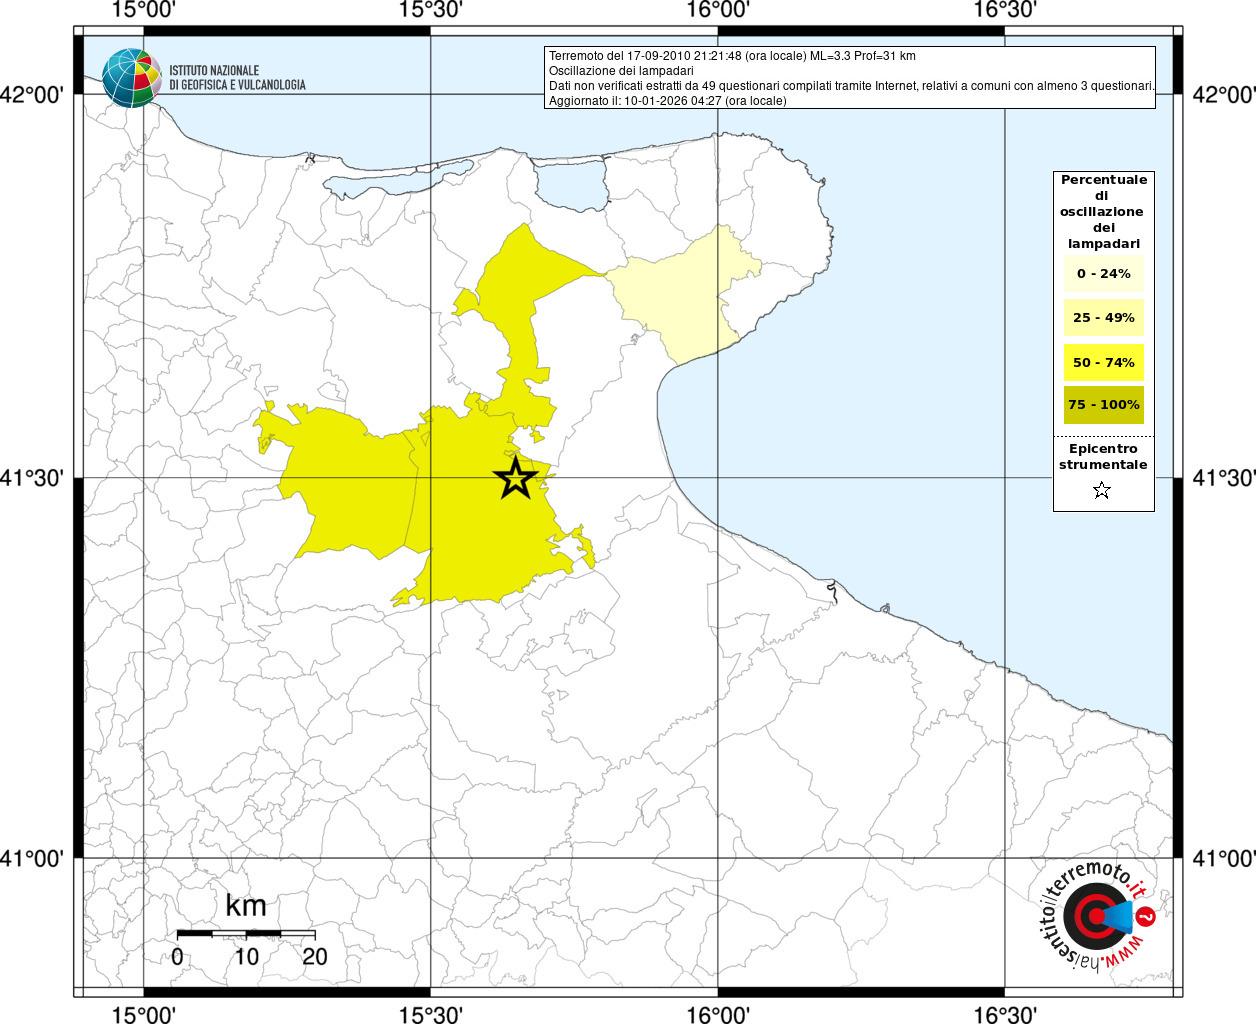Viewport: 1256px width, 1024px height.
Task: Click the bottom 15°30' longitude label
Action: click(431, 1014)
